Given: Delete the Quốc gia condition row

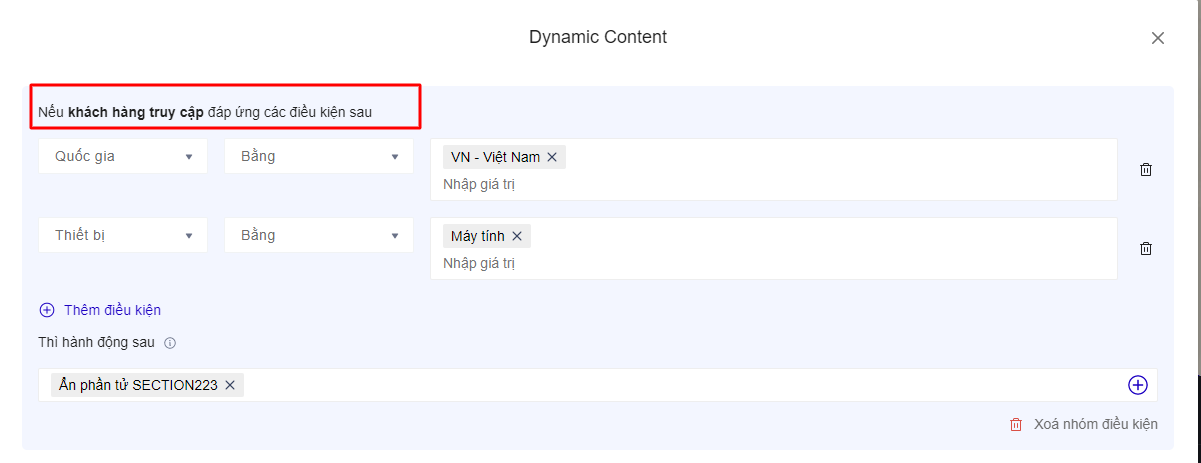Looking at the screenshot, I should click(x=1146, y=169).
